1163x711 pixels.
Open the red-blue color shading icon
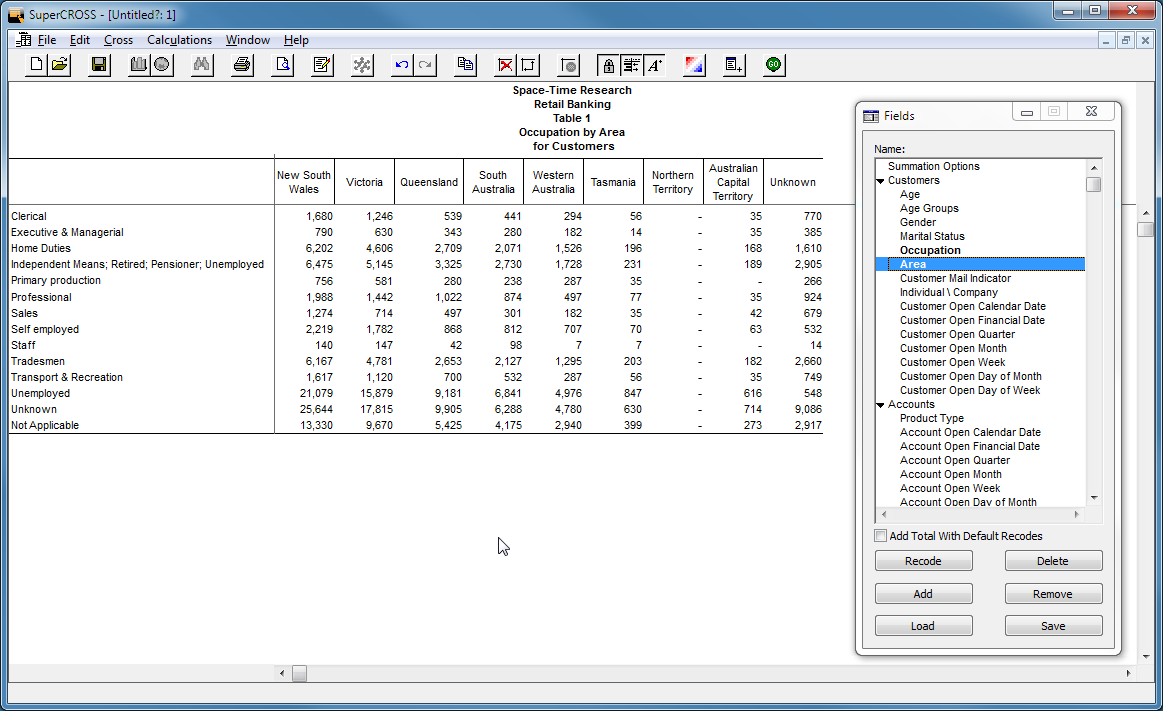pos(694,65)
